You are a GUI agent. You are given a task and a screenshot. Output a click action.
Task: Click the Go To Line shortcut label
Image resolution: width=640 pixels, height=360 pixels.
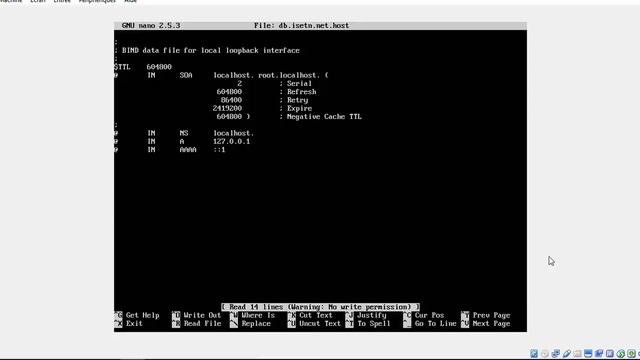click(x=435, y=324)
